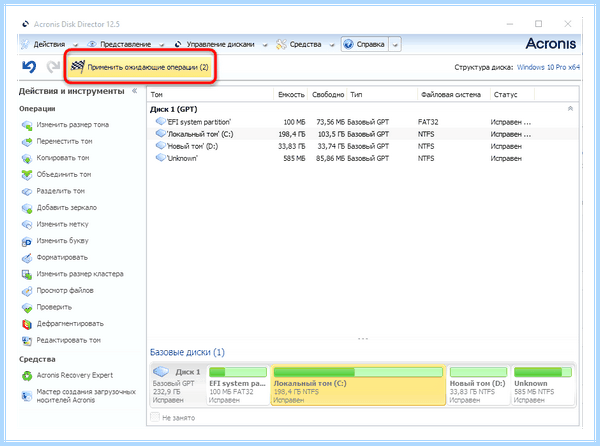Select the browse files icon (Просмотр файлов)
The width and height of the screenshot is (600, 446).
click(27, 291)
